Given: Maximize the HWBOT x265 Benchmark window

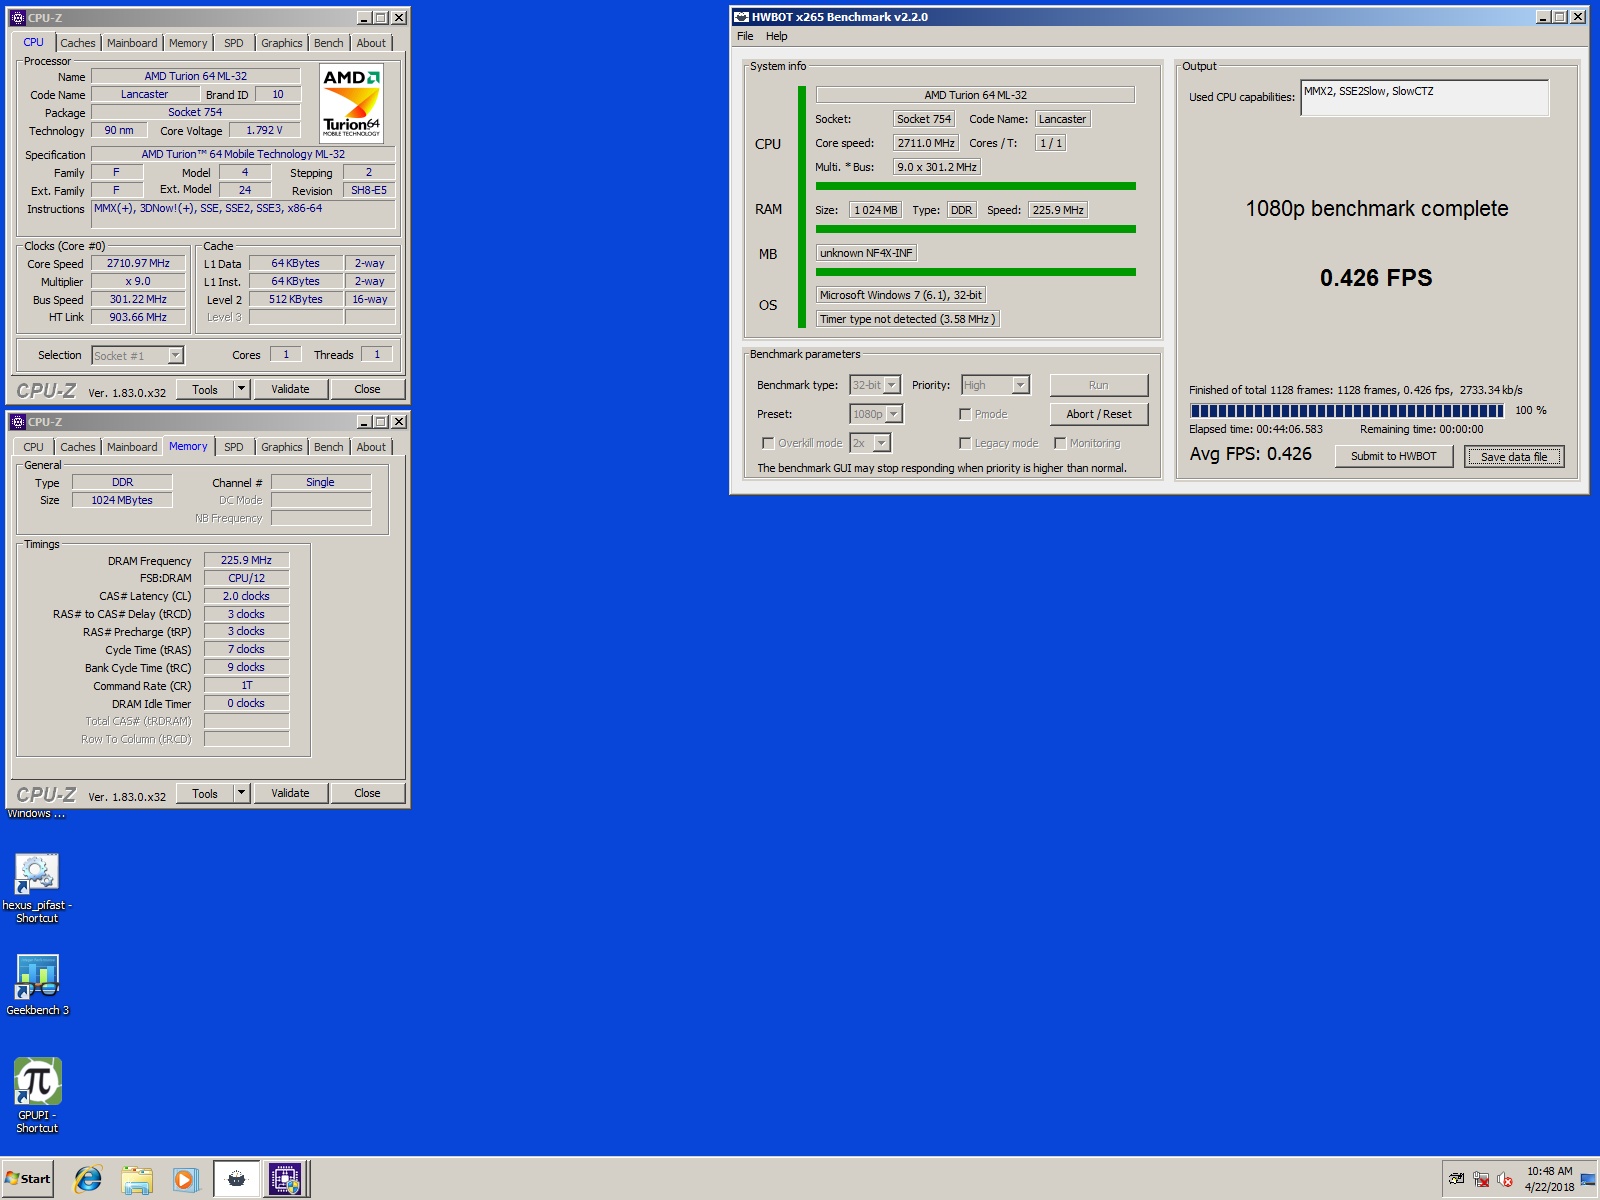Looking at the screenshot, I should coord(1560,17).
